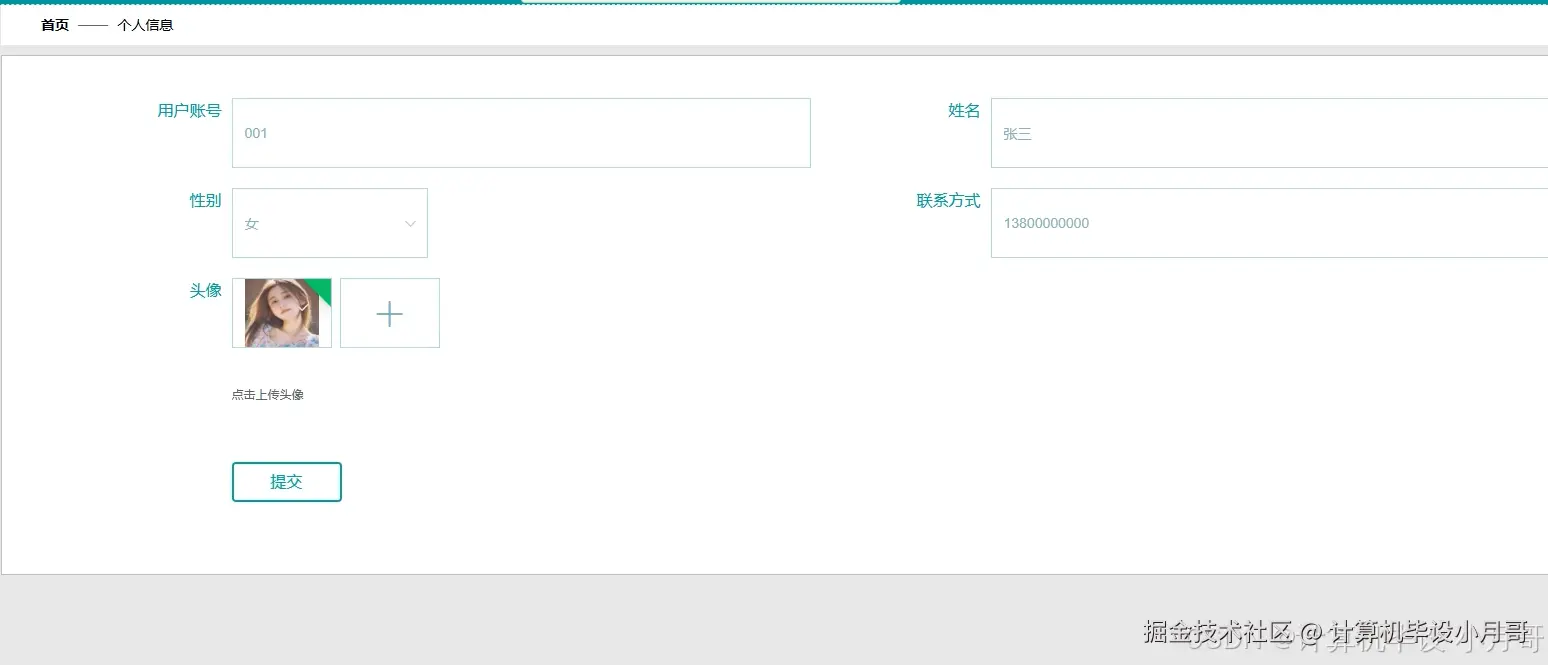Click the 点击上传头像 upload hint text
Screen dimensions: 1548x665
point(268,394)
